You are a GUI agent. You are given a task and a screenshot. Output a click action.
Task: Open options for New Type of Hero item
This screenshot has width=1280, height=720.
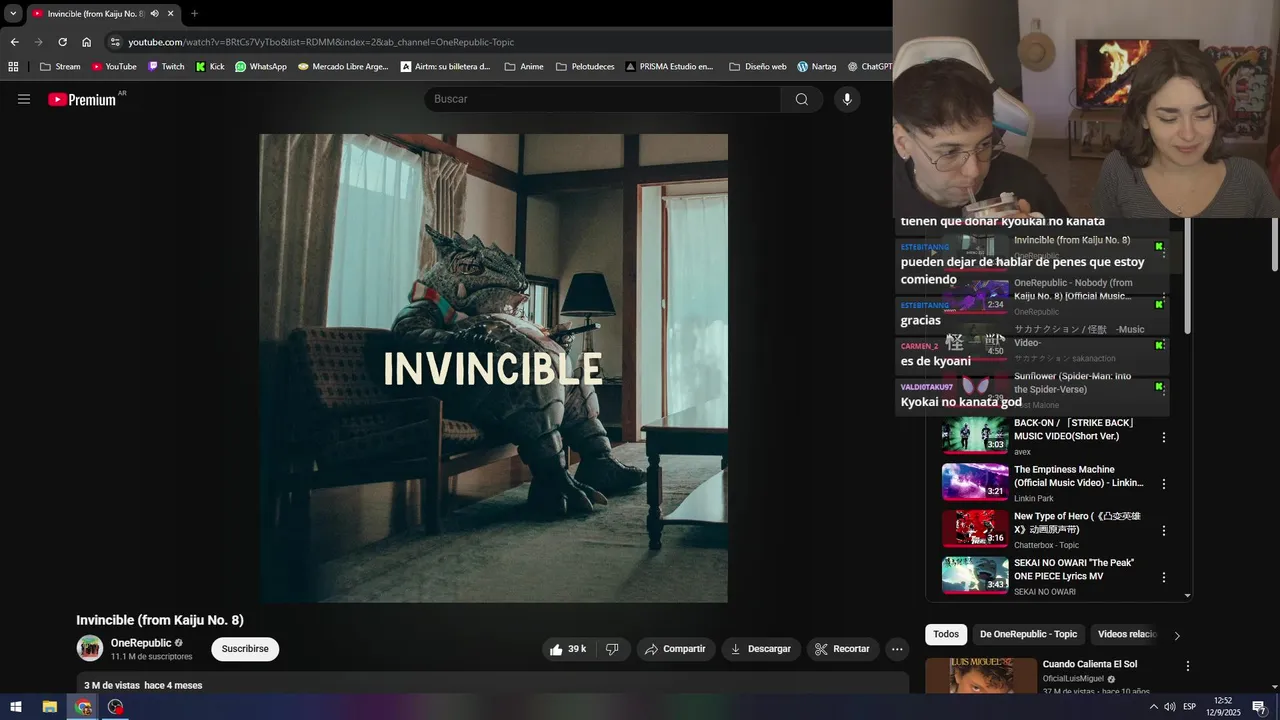(x=1164, y=530)
